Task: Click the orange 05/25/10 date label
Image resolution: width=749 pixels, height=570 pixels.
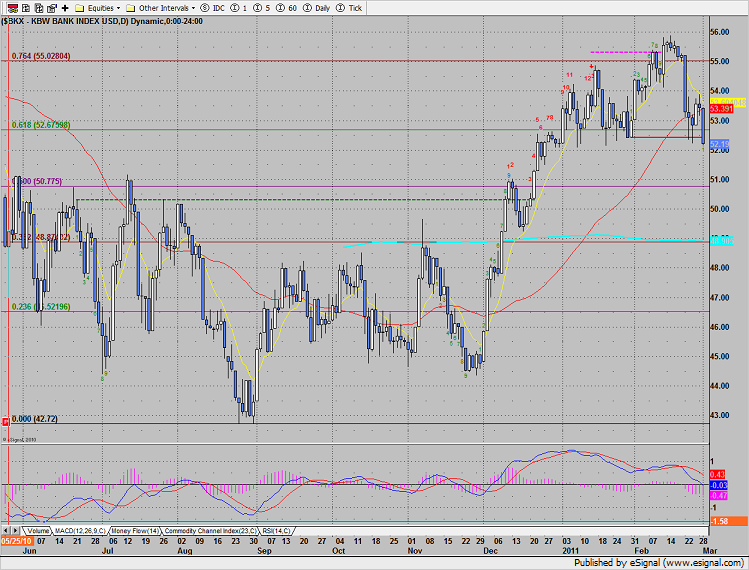Action: (17, 541)
